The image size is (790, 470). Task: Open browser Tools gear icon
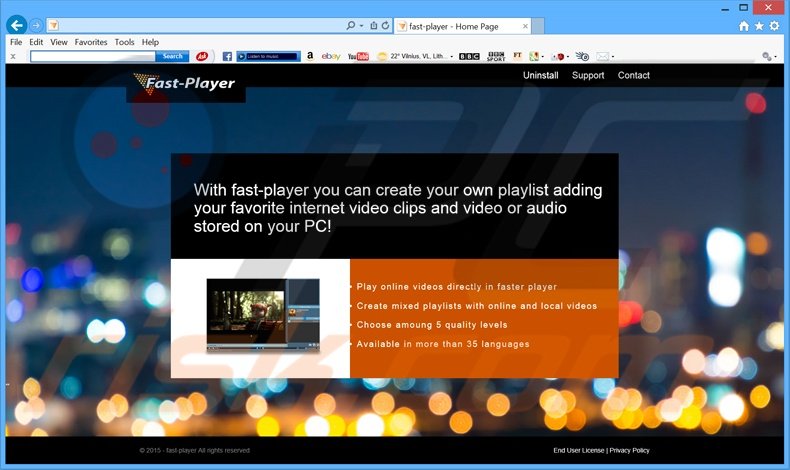coord(774,26)
